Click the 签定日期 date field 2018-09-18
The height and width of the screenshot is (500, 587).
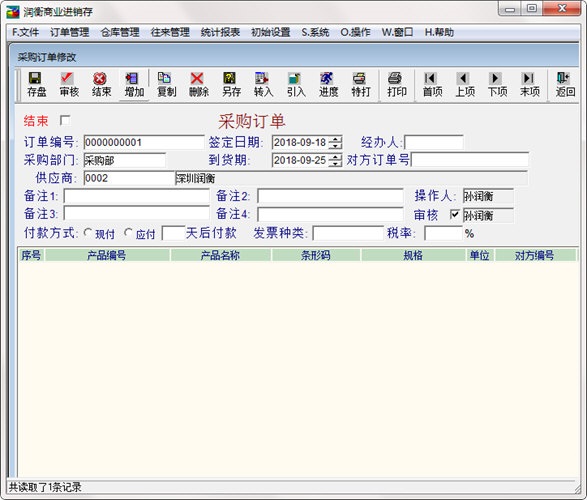pyautogui.click(x=301, y=143)
